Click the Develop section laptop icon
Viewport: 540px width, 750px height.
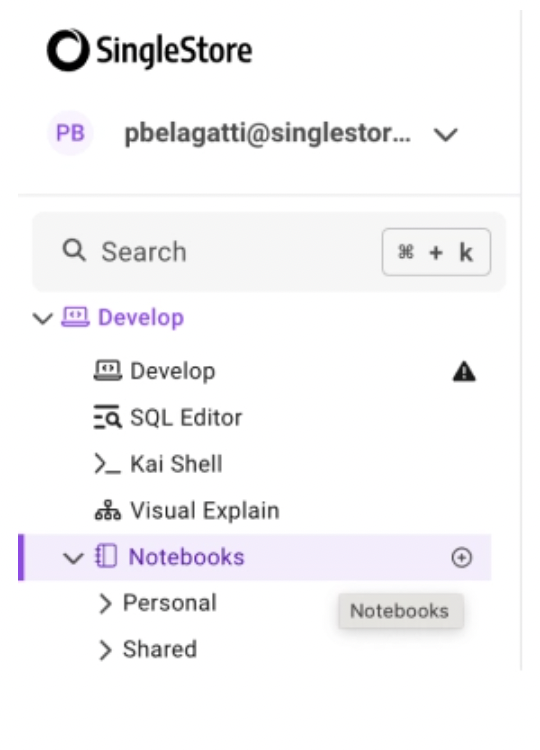(76, 317)
